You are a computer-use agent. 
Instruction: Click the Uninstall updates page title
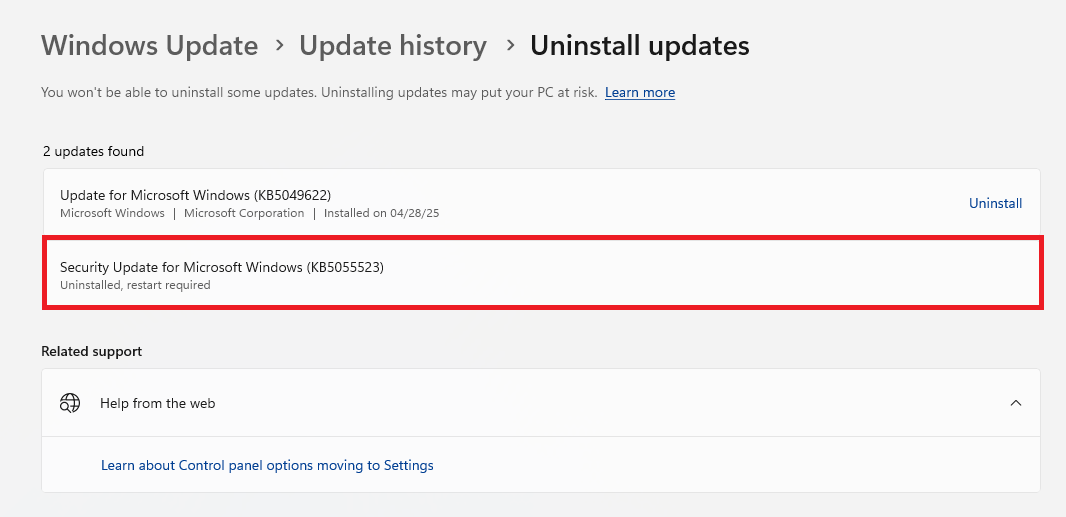point(640,46)
